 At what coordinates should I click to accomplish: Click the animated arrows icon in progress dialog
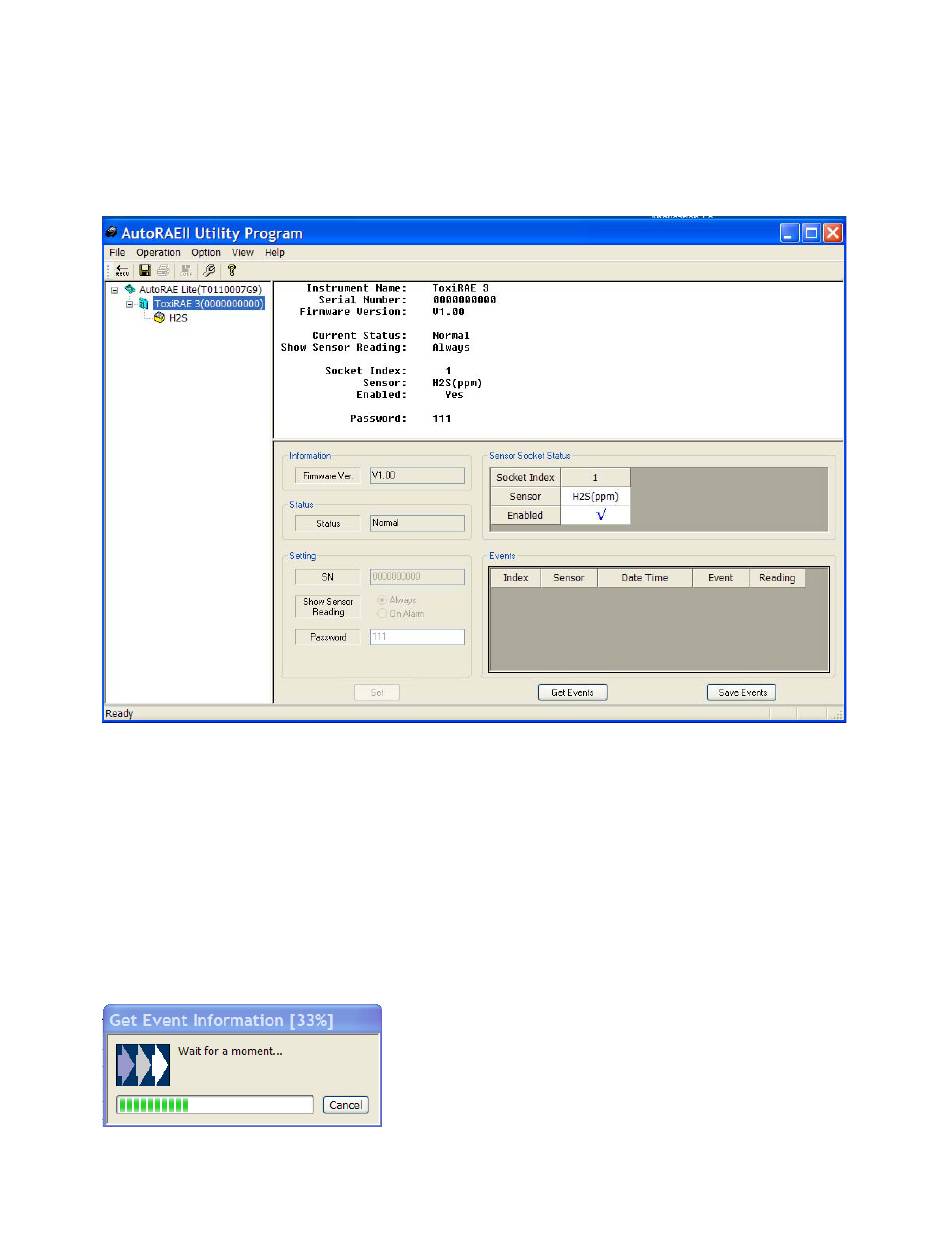pyautogui.click(x=143, y=1065)
